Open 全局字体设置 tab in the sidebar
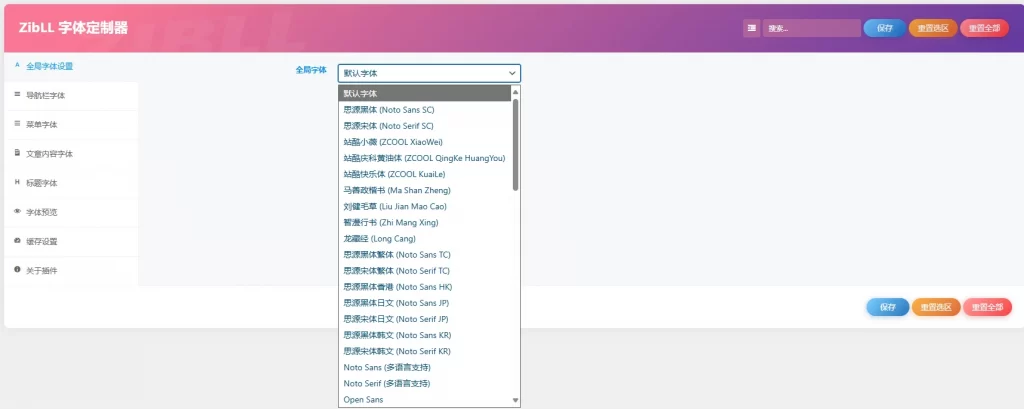Image resolution: width=1024 pixels, height=409 pixels. 49,66
